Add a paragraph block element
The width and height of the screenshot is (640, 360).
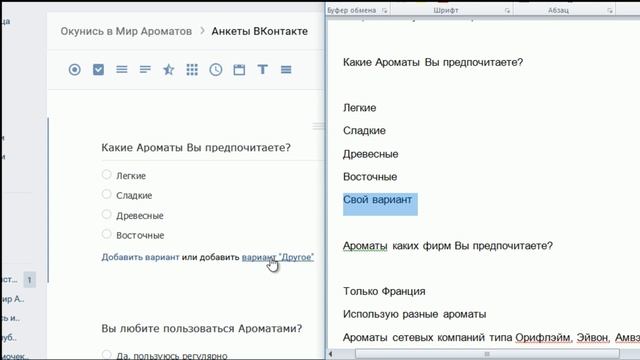click(286, 70)
